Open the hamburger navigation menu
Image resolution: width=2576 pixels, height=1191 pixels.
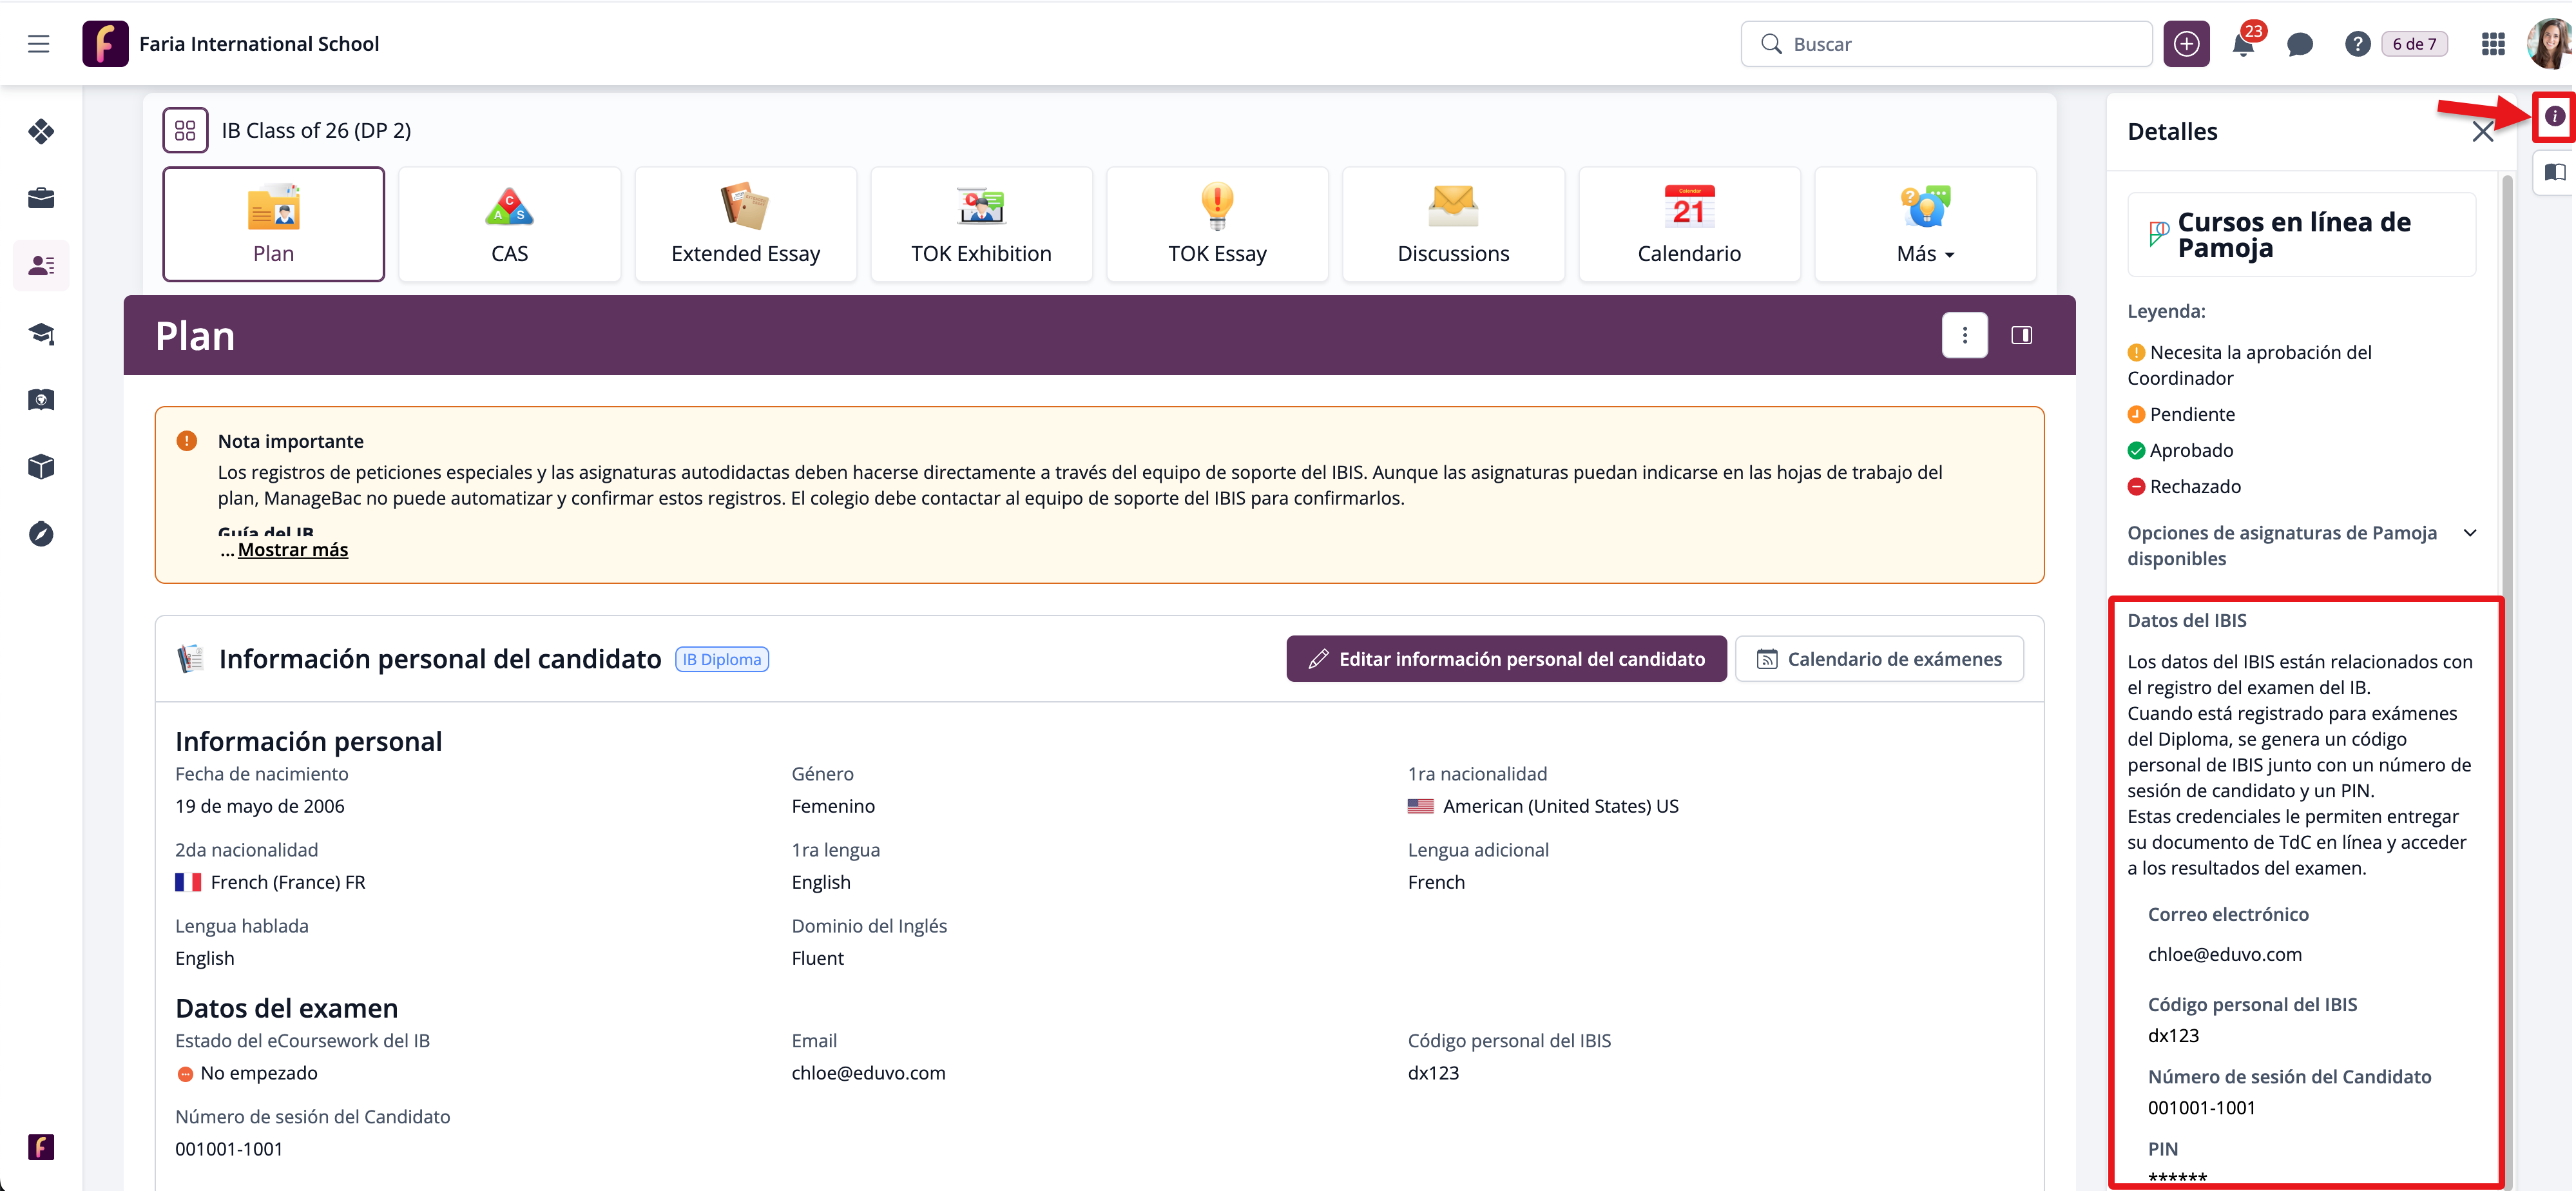(x=38, y=44)
